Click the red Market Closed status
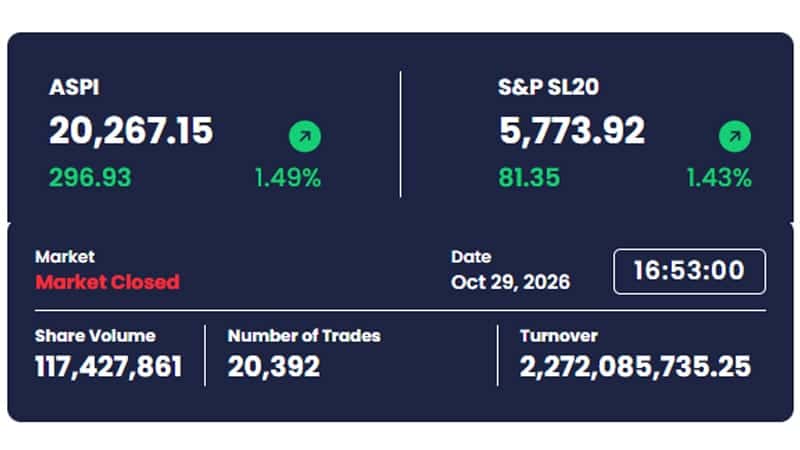800x450 pixels. (x=108, y=282)
